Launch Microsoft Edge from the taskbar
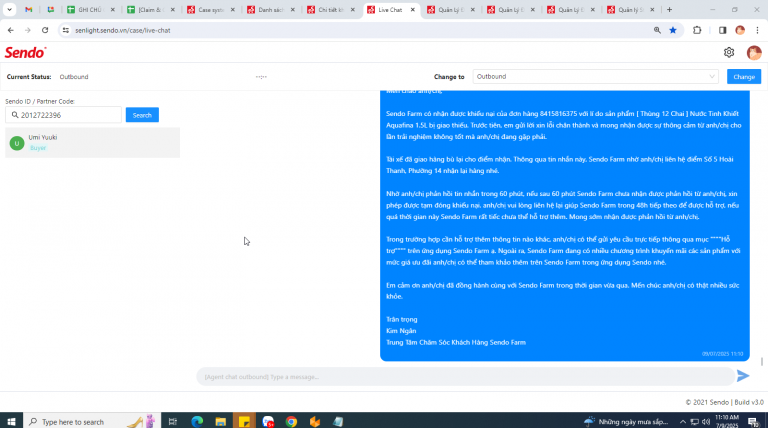 (197, 421)
